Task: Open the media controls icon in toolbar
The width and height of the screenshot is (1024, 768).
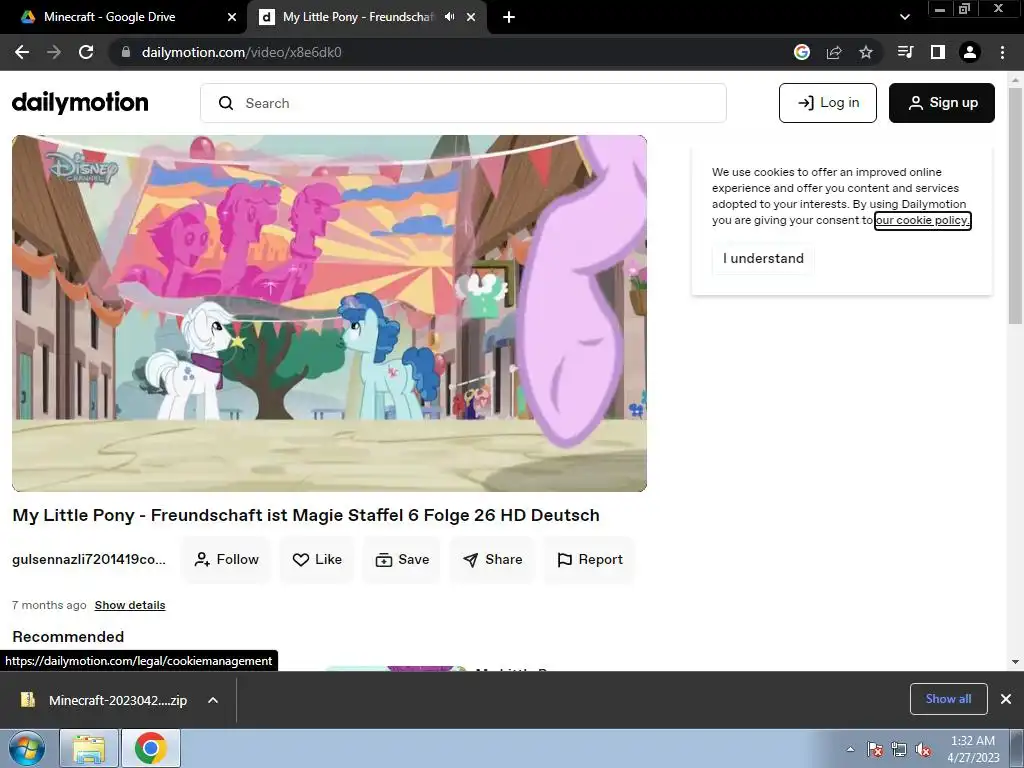Action: coord(905,52)
